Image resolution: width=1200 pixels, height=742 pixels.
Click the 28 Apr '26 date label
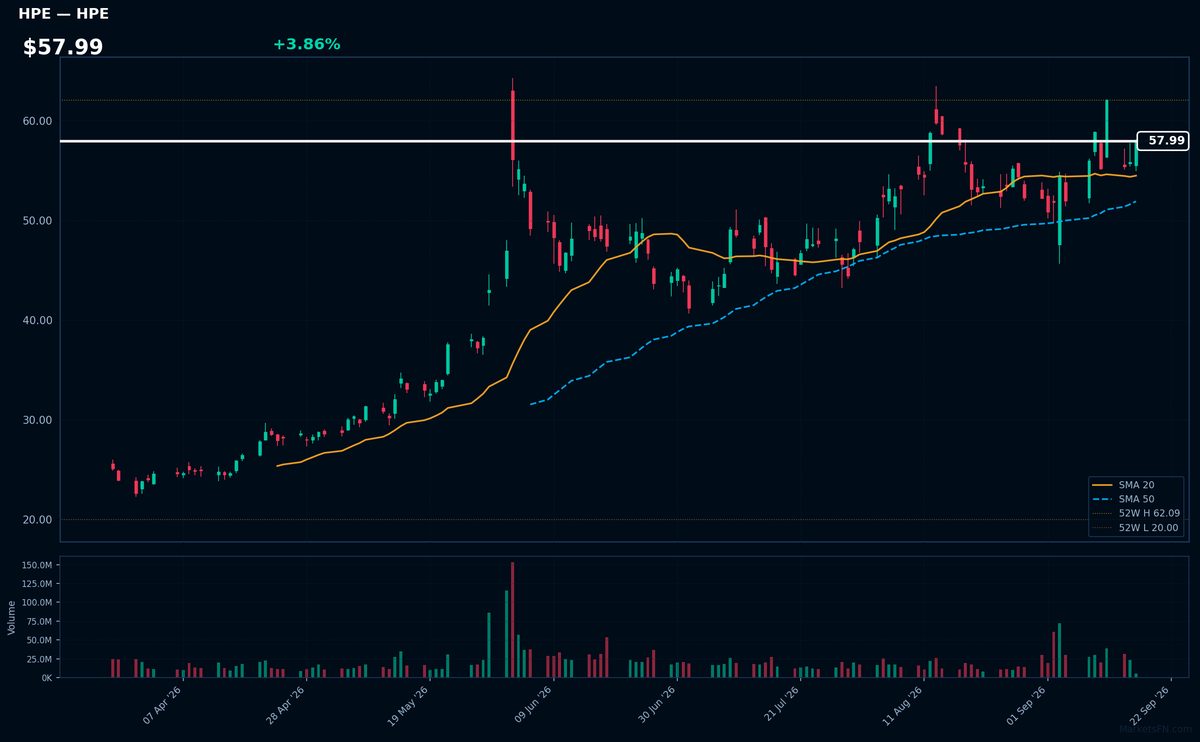click(x=286, y=705)
